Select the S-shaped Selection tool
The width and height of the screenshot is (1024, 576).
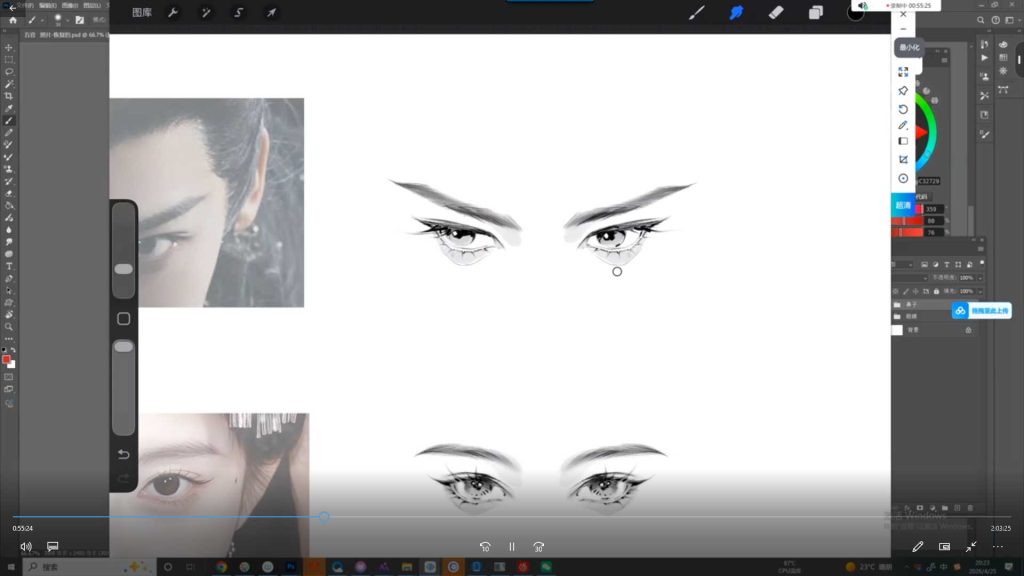click(x=238, y=12)
